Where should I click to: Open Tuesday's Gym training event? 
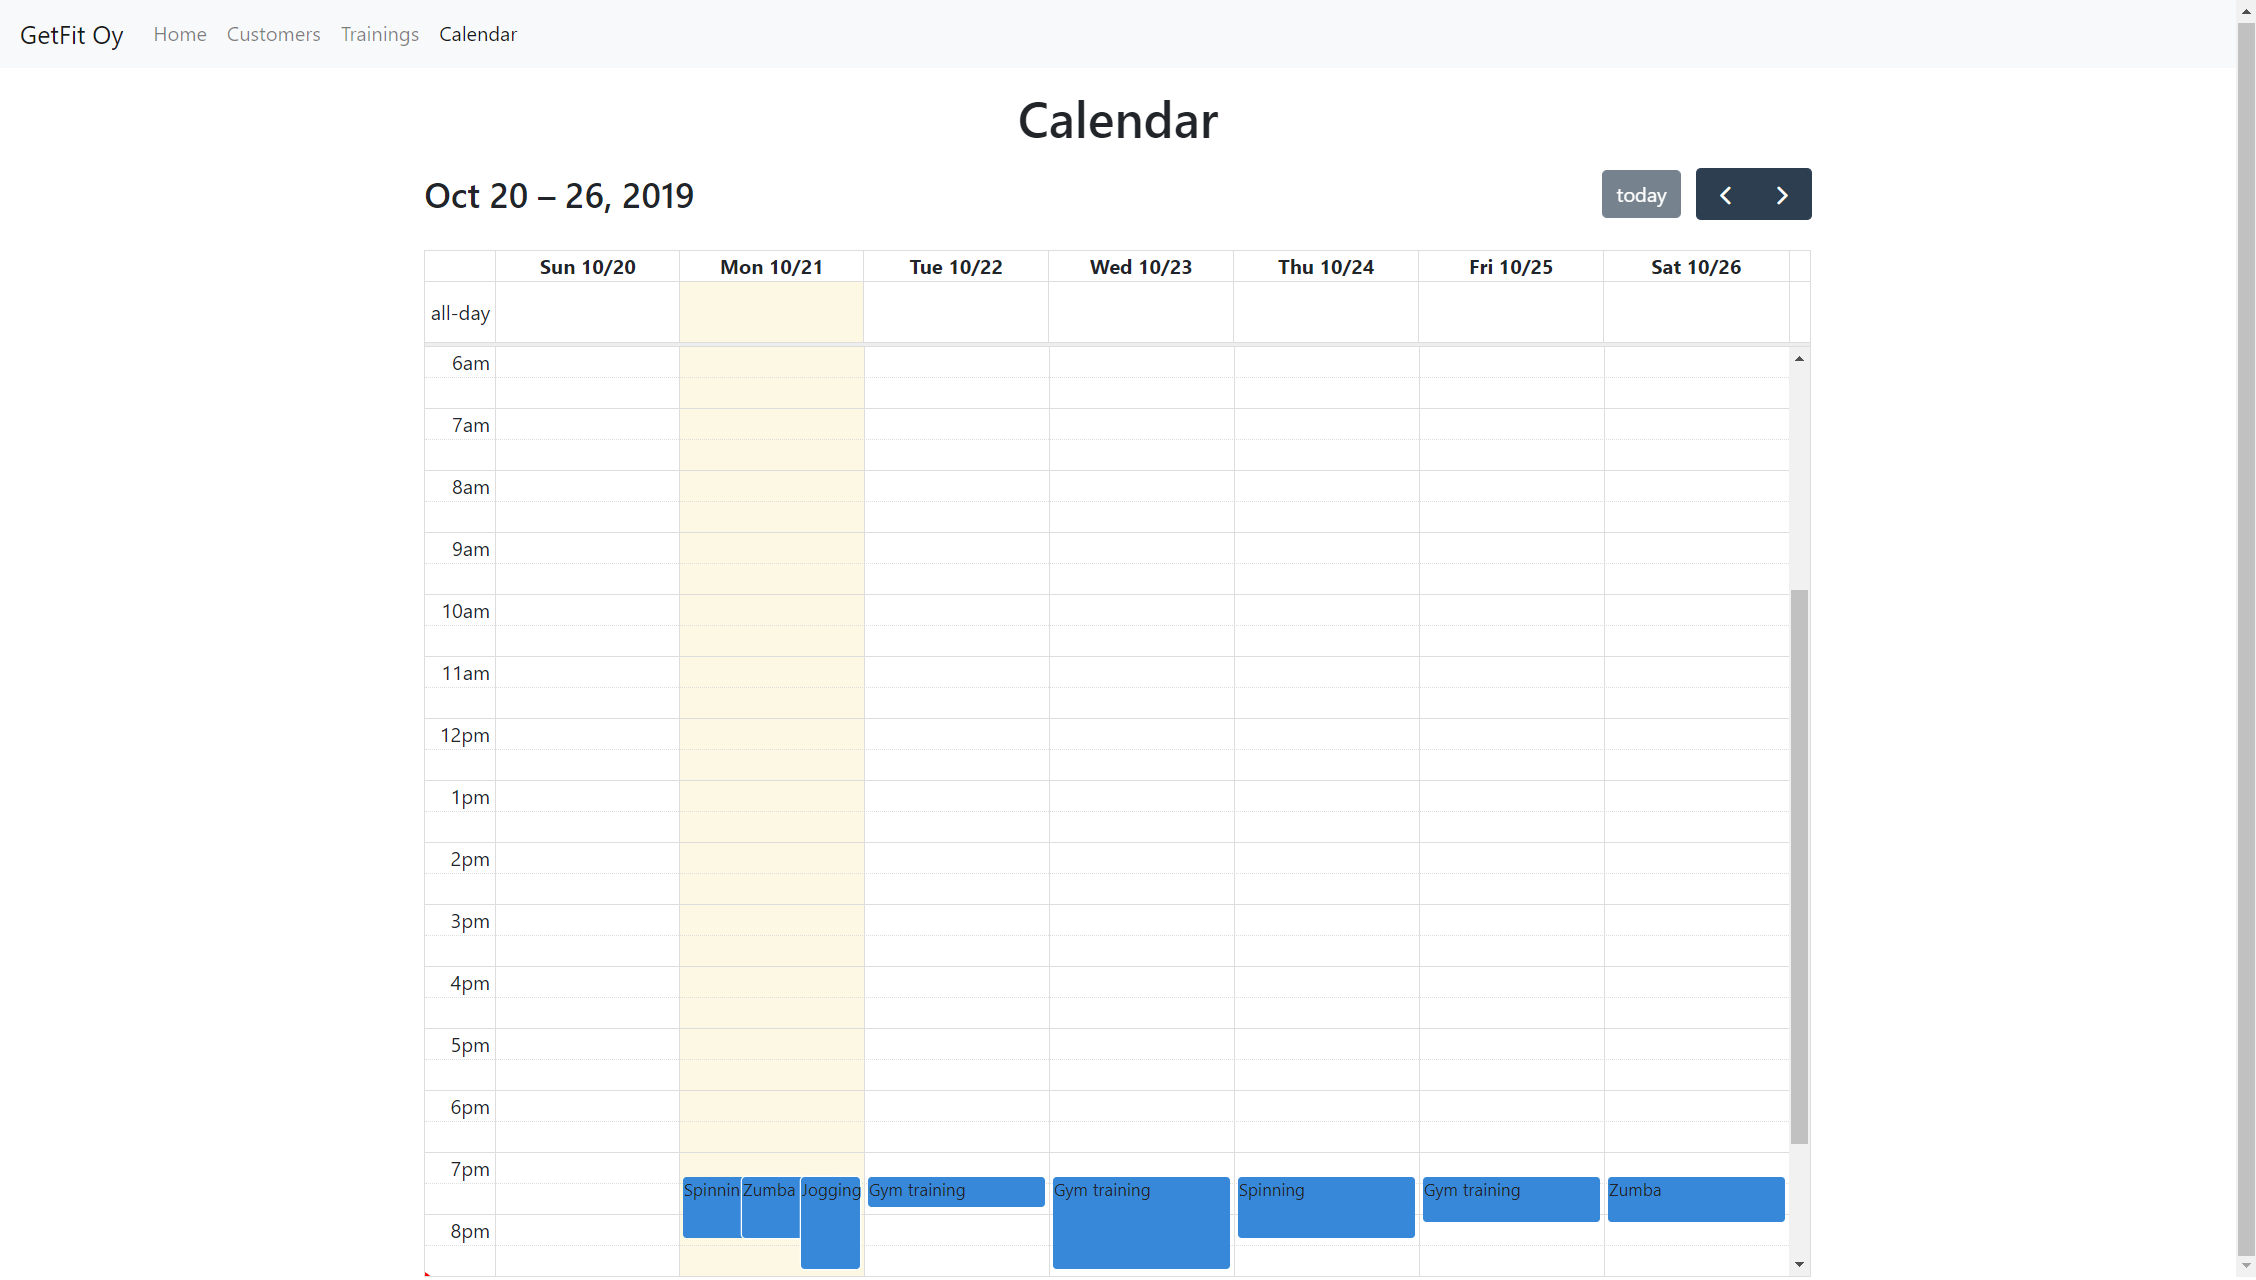pos(955,1191)
